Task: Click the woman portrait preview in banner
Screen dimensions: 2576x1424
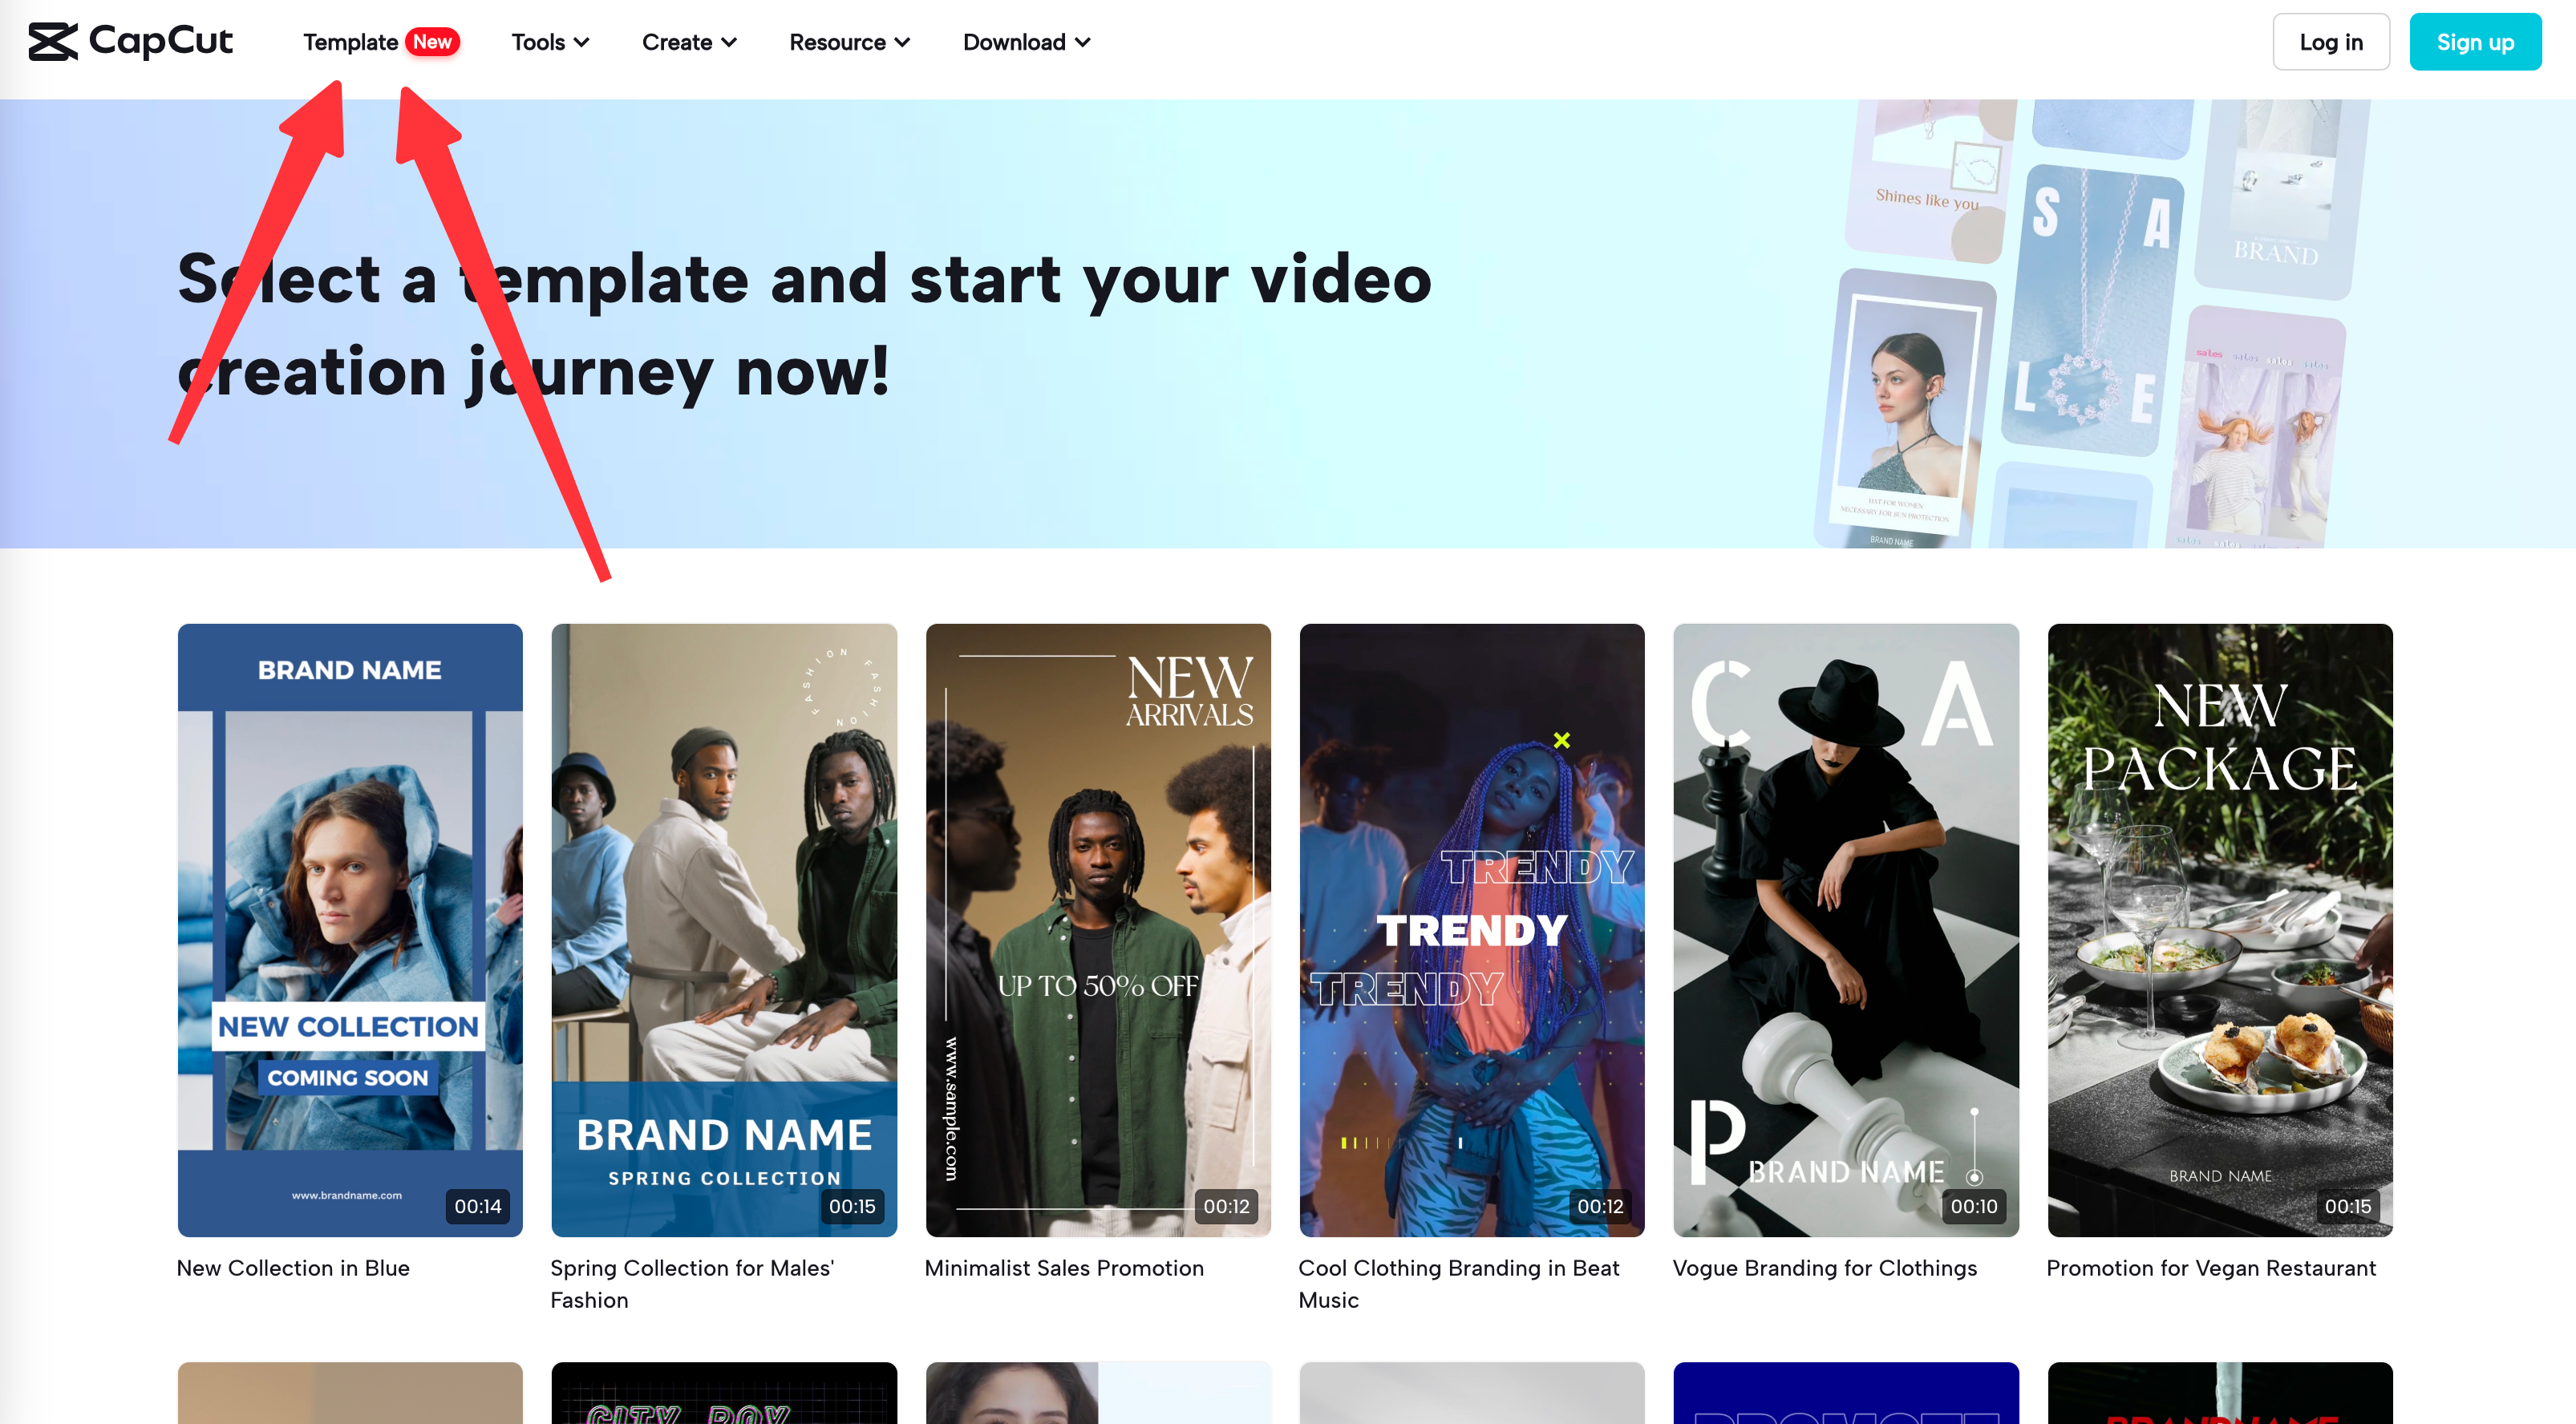Action: (x=1905, y=408)
